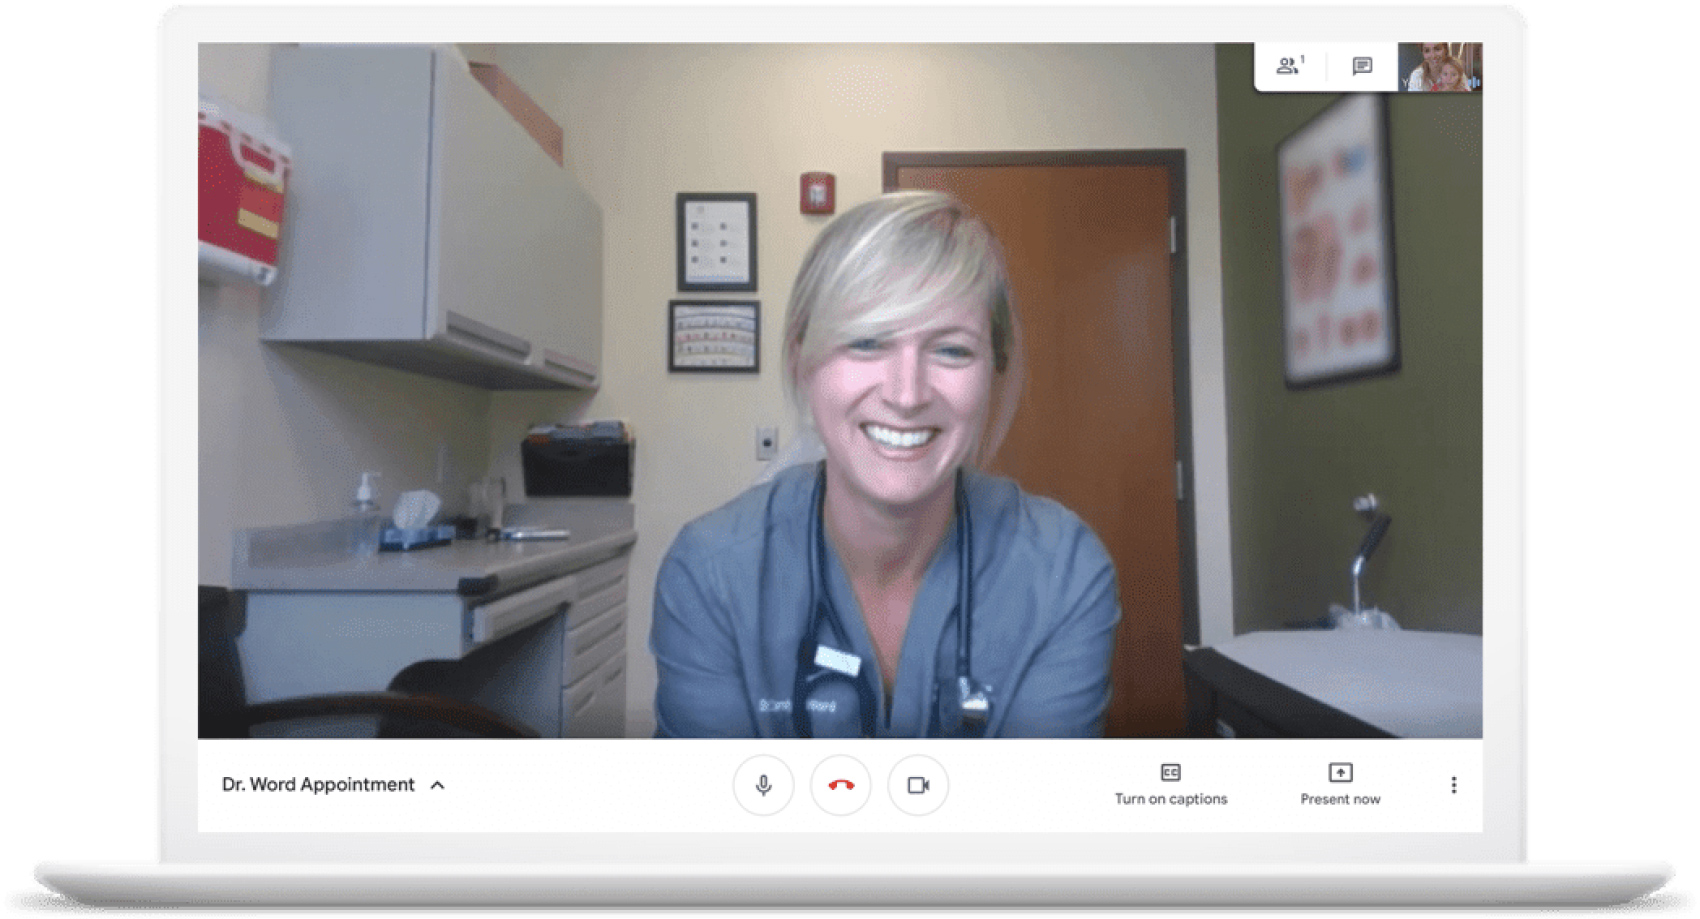Hang up with the red phone icon
The image size is (1700, 919).
tap(840, 785)
